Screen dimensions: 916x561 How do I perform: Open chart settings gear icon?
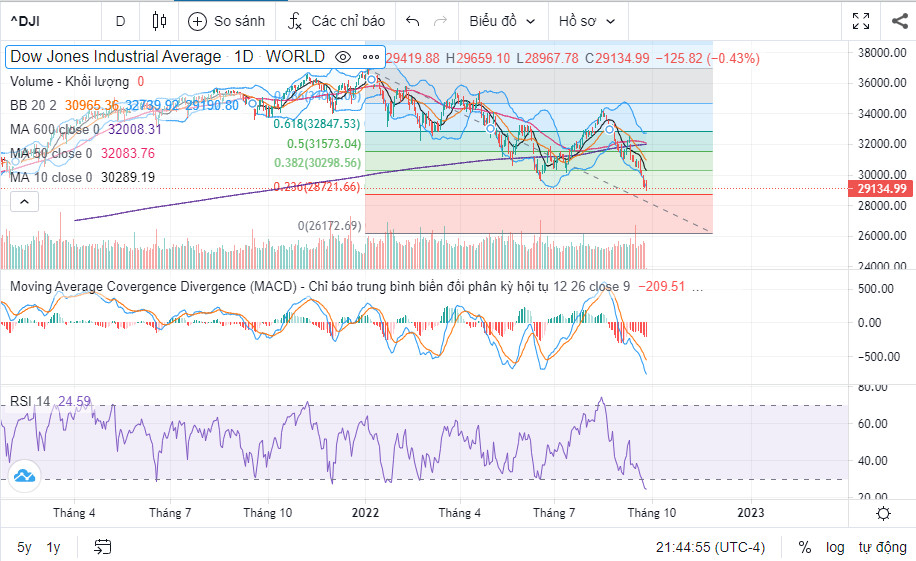[x=883, y=514]
